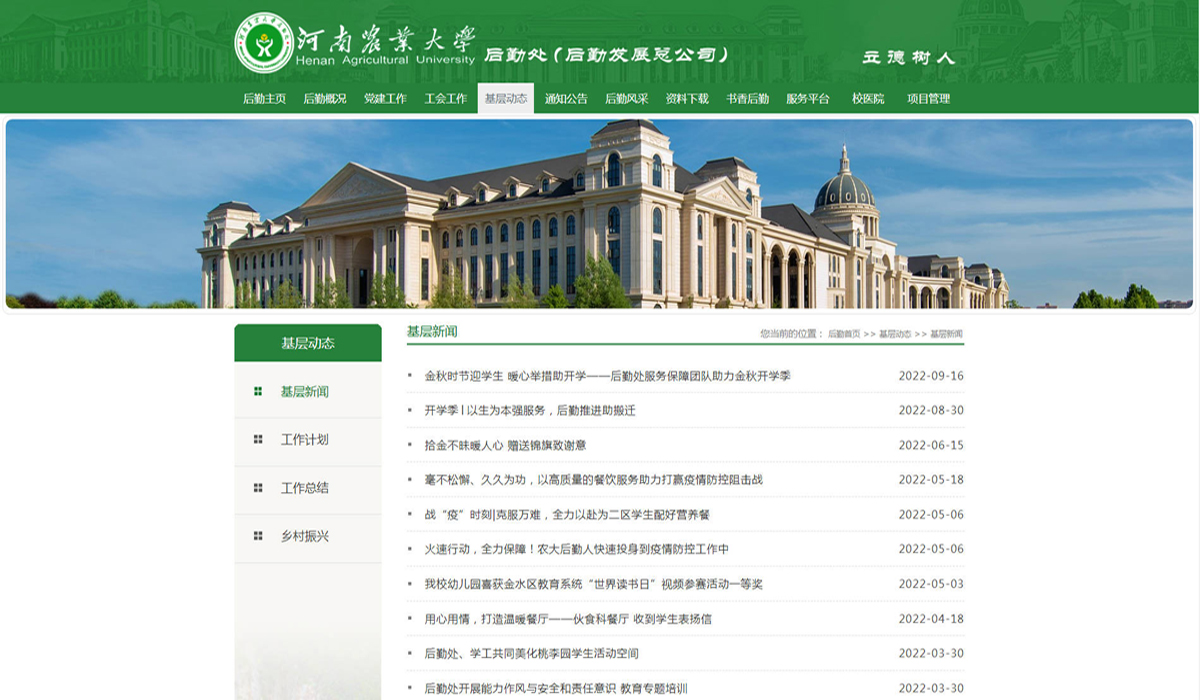Open the 后勤主页 navigation menu item
Image resolution: width=1200 pixels, height=700 pixels.
click(264, 98)
